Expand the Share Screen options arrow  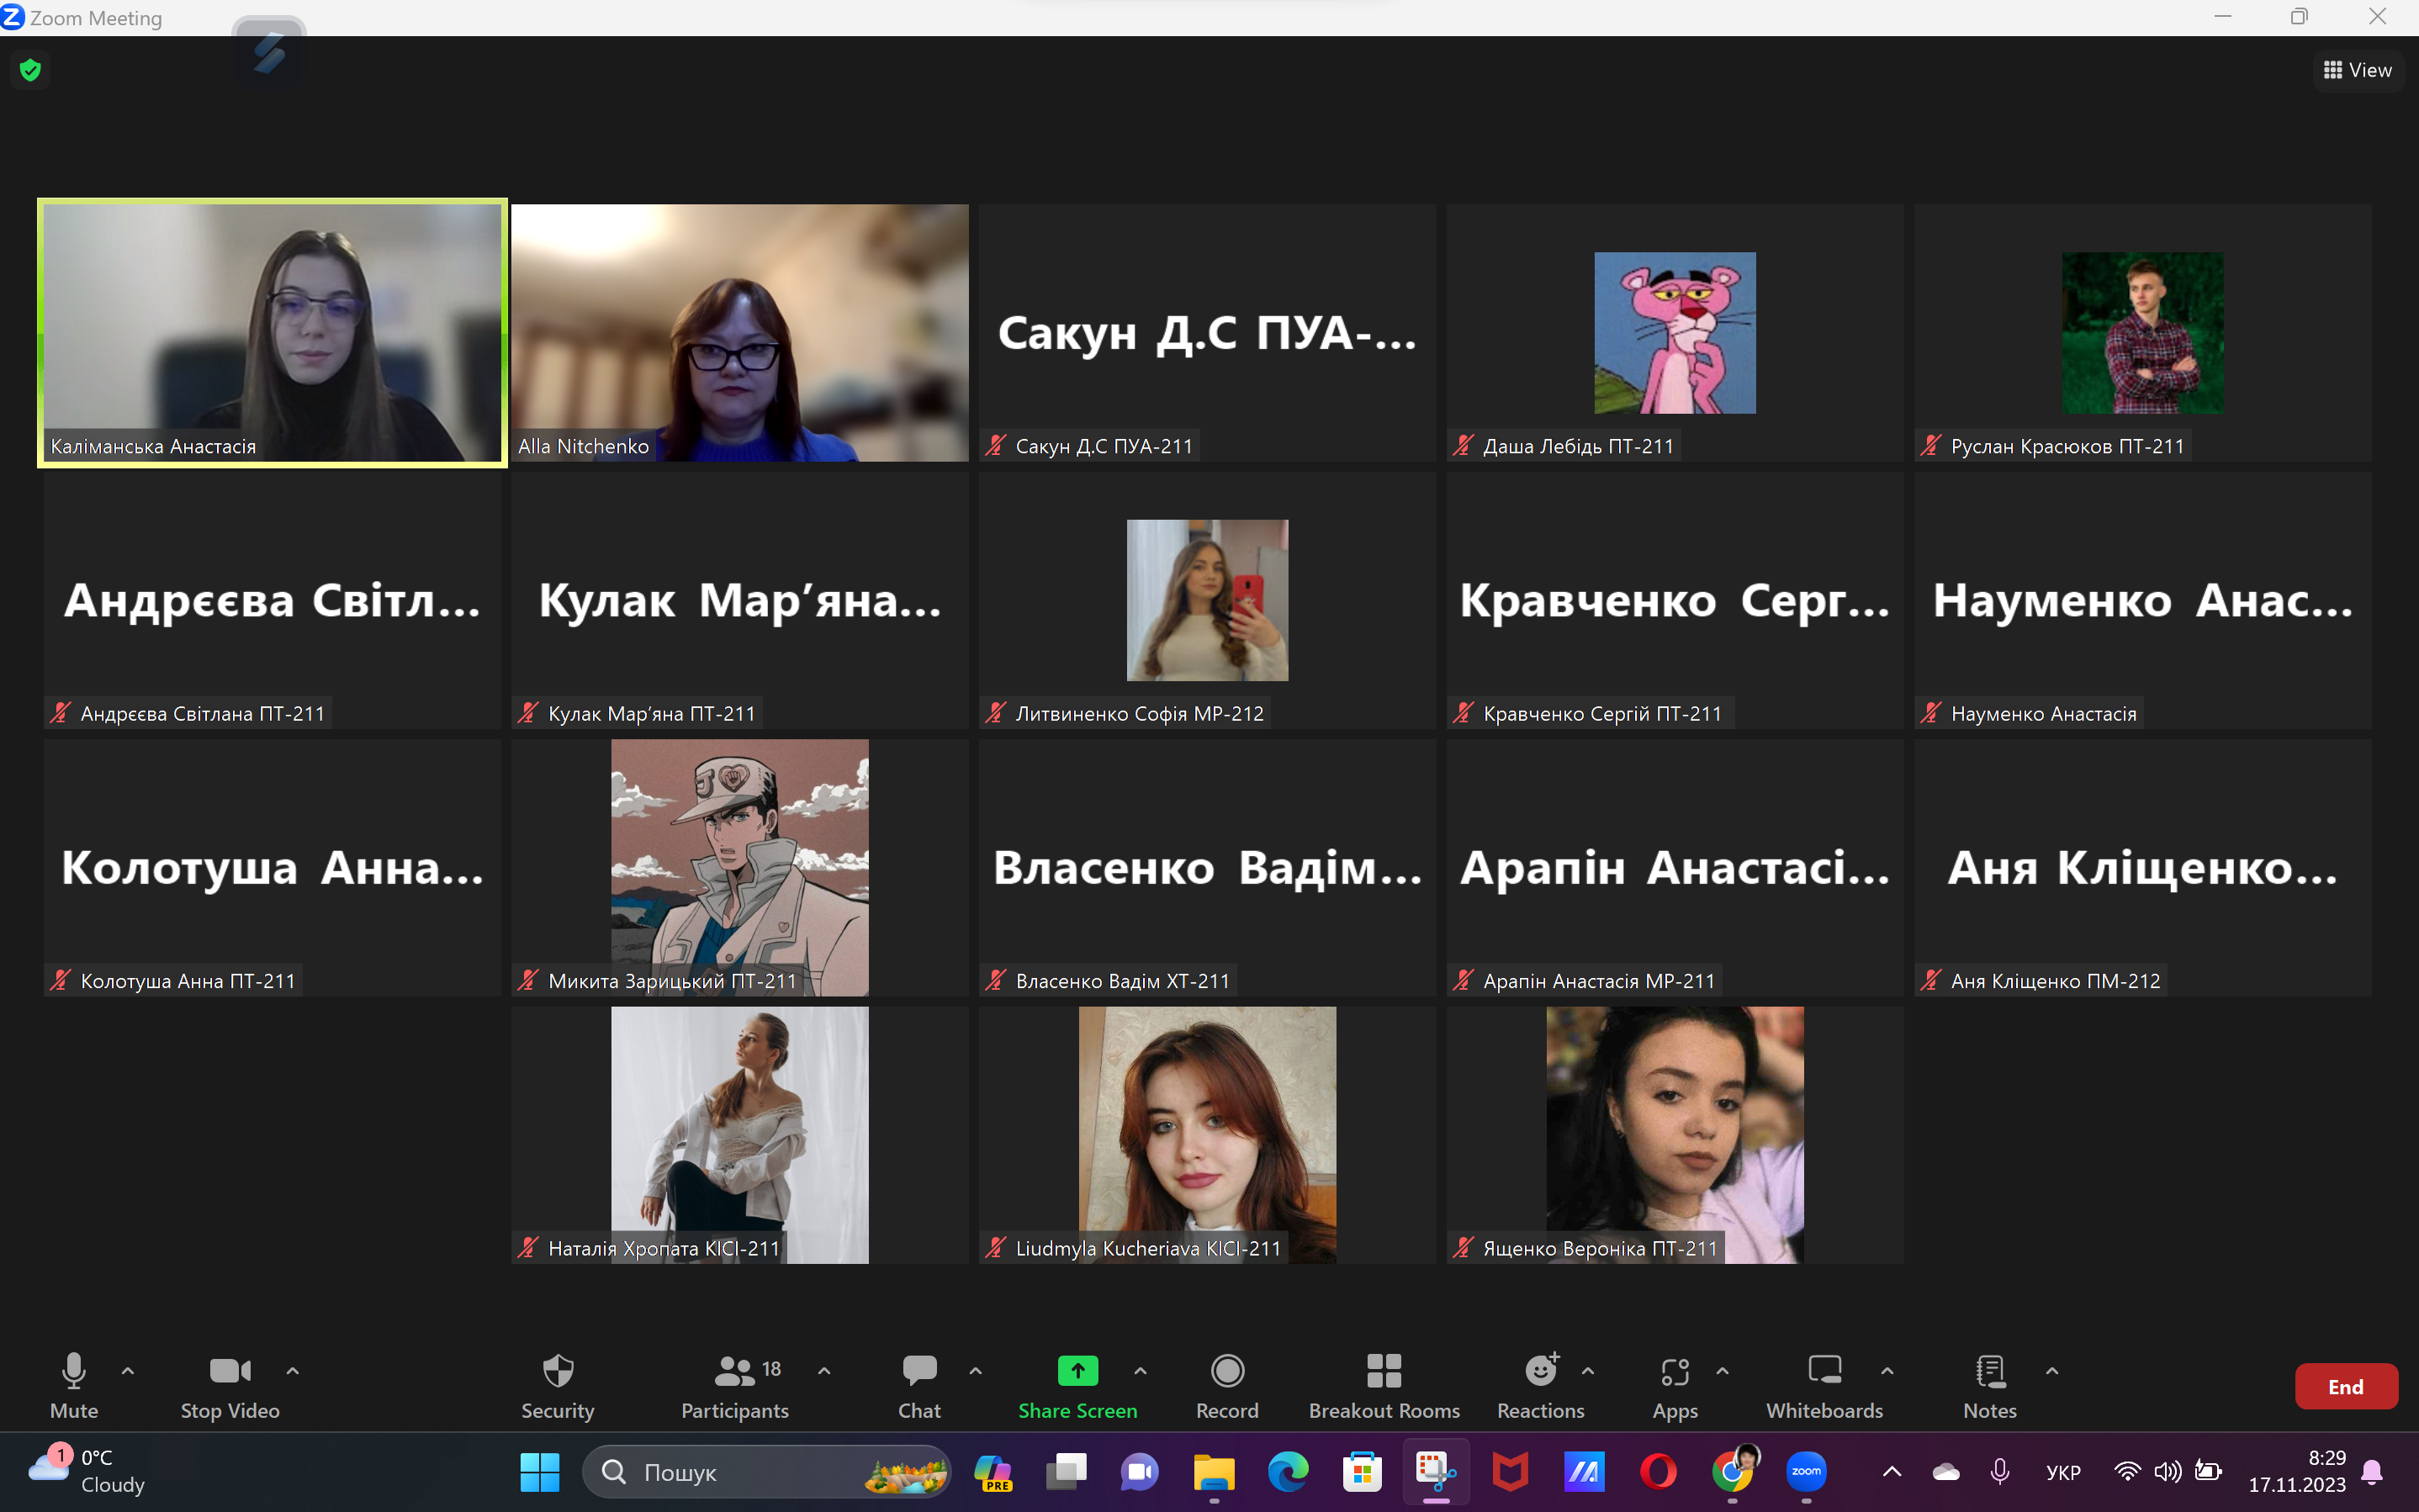pos(1140,1371)
